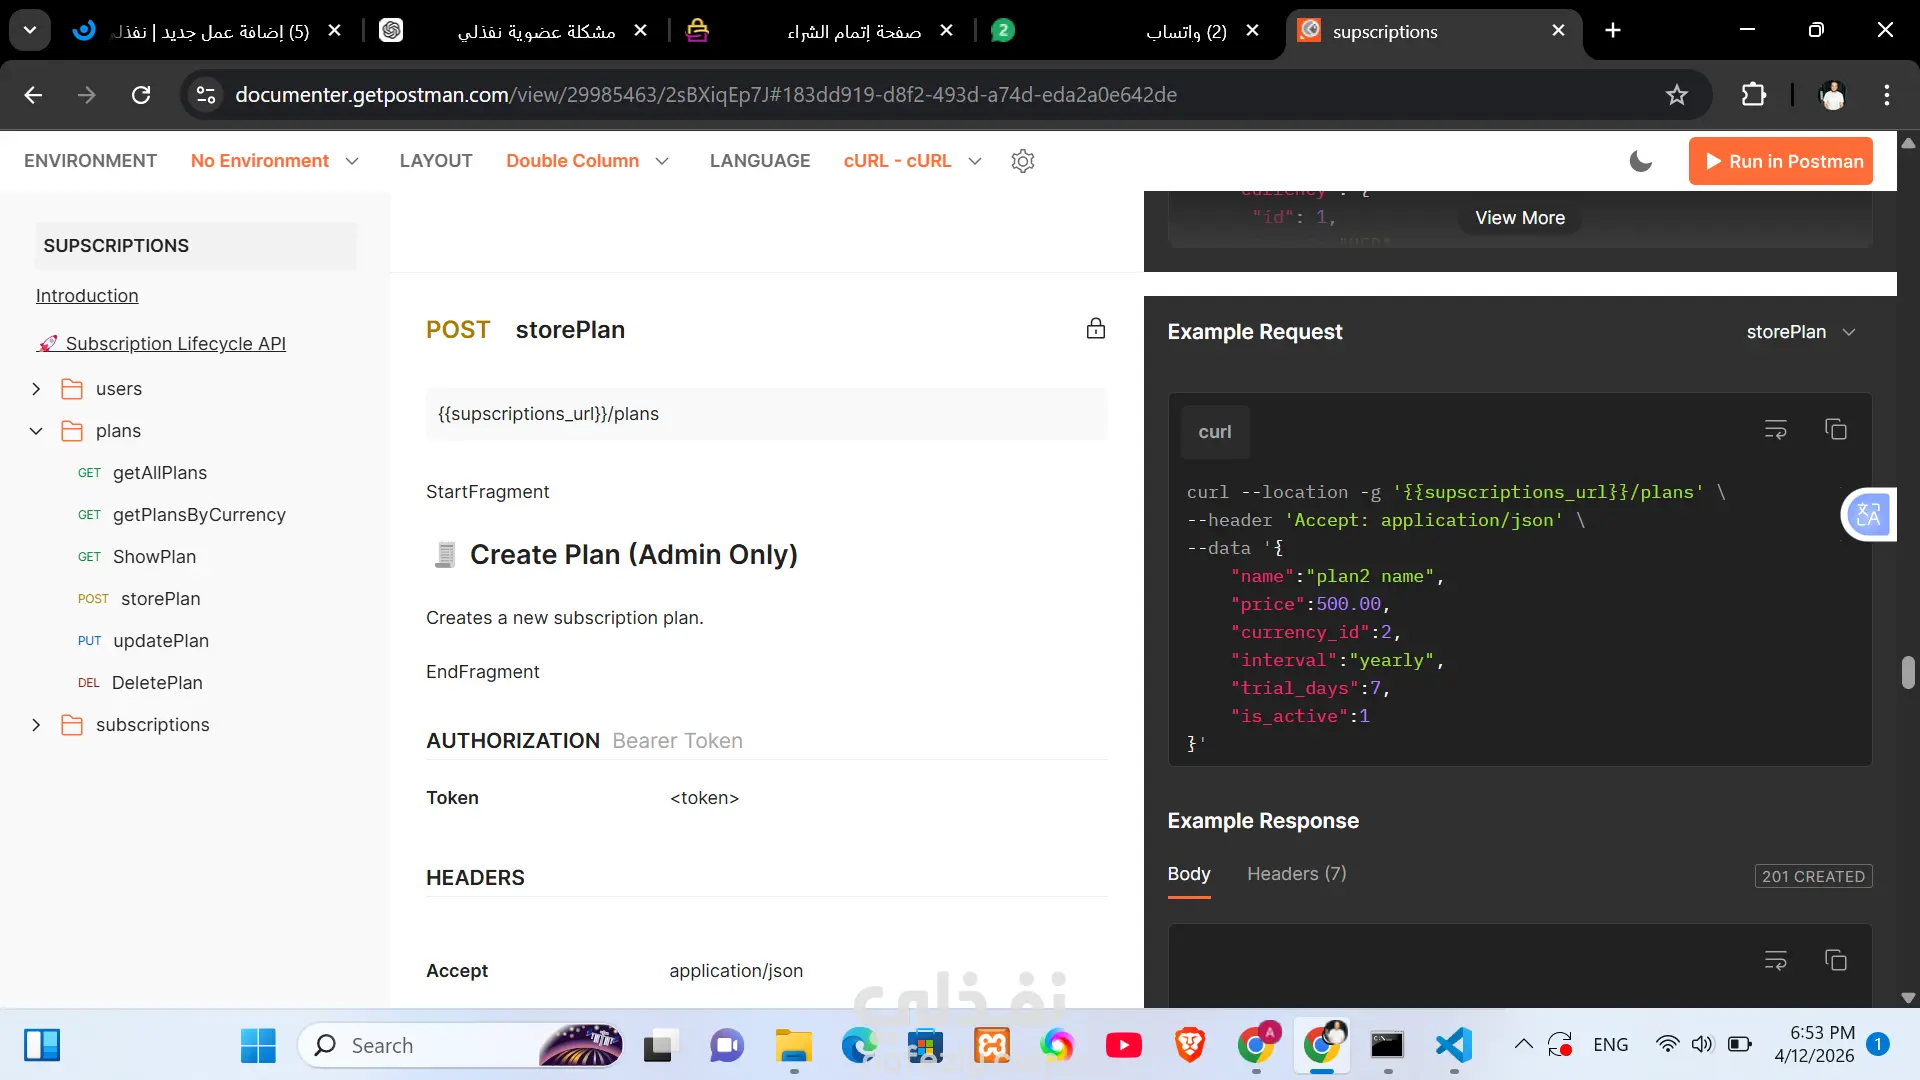Switch to Headers (7) response tab
This screenshot has width=1920, height=1080.
tap(1296, 874)
